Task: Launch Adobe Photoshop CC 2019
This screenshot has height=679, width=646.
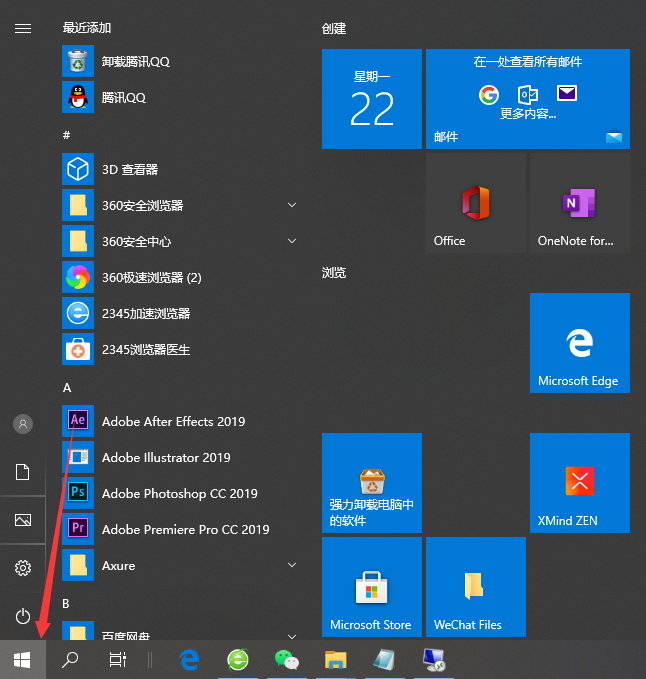Action: point(179,493)
